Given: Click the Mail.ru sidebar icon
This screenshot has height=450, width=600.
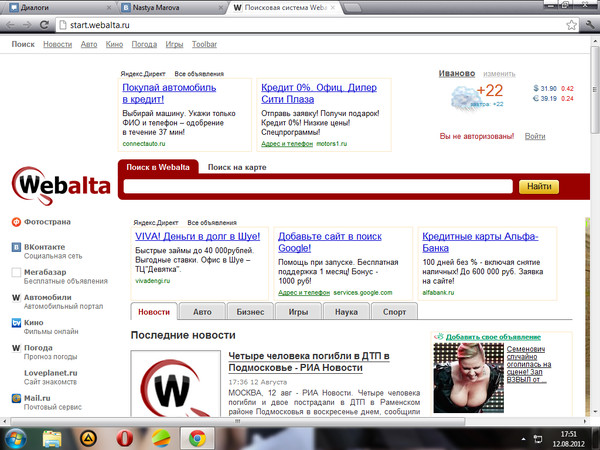Looking at the screenshot, I should pyautogui.click(x=16, y=398).
